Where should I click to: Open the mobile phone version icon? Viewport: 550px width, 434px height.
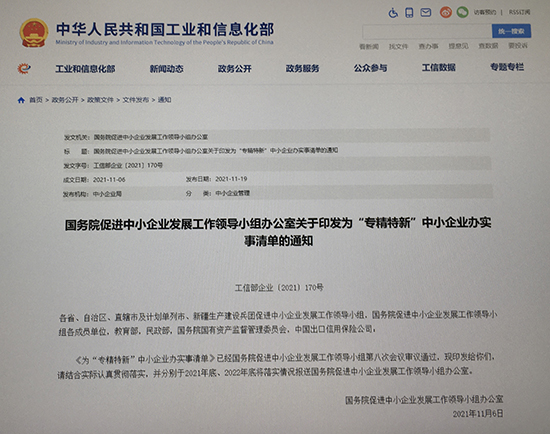[409, 13]
